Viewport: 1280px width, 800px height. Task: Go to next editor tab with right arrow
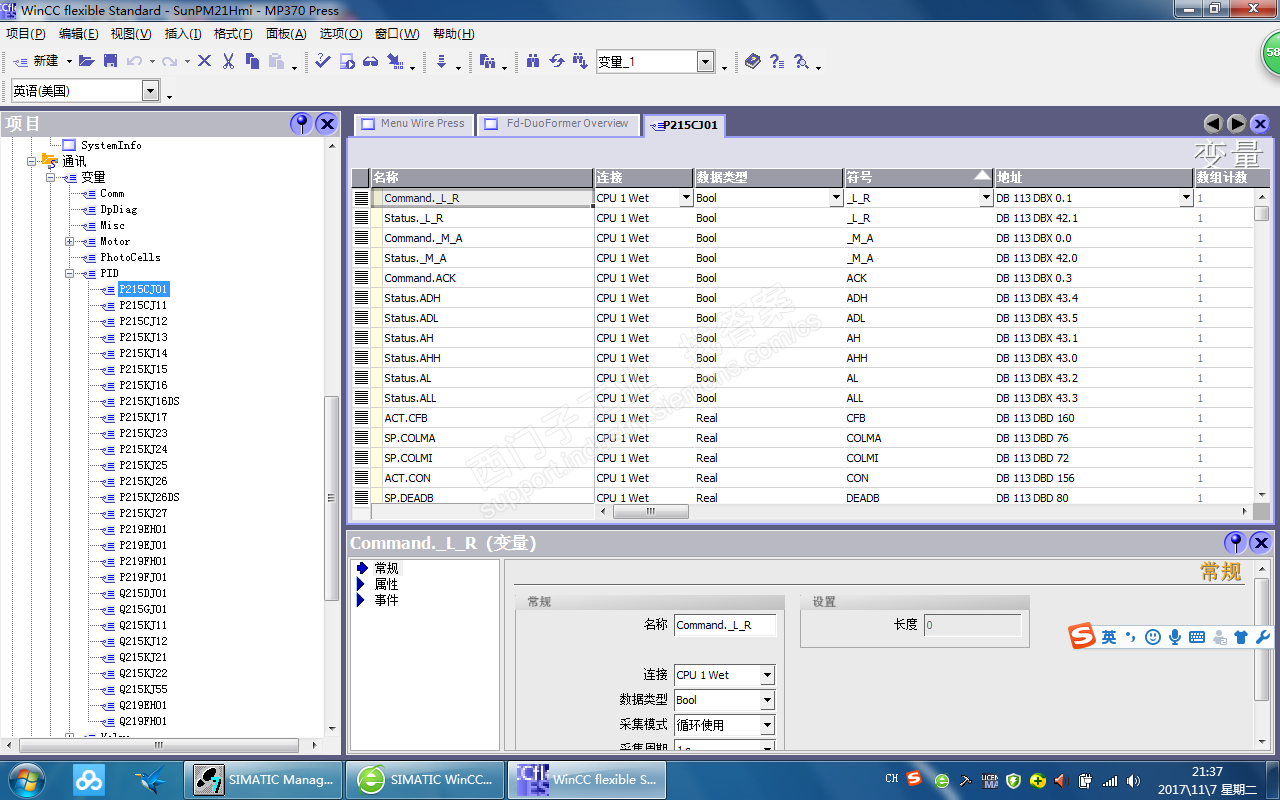[x=1237, y=123]
